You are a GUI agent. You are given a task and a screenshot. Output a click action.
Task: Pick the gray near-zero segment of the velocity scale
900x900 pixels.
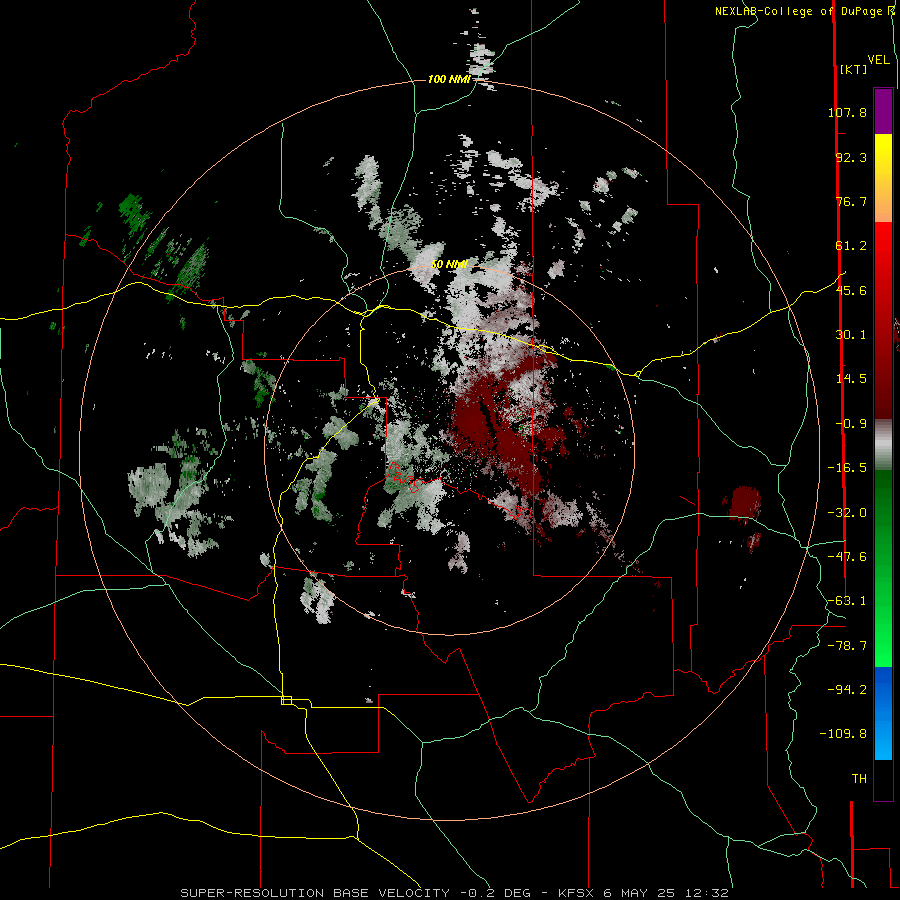click(x=883, y=445)
